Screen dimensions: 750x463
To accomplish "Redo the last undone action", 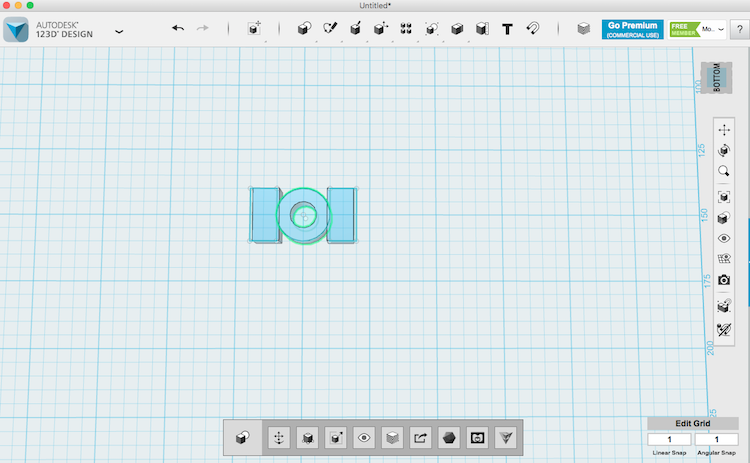I will coord(203,28).
